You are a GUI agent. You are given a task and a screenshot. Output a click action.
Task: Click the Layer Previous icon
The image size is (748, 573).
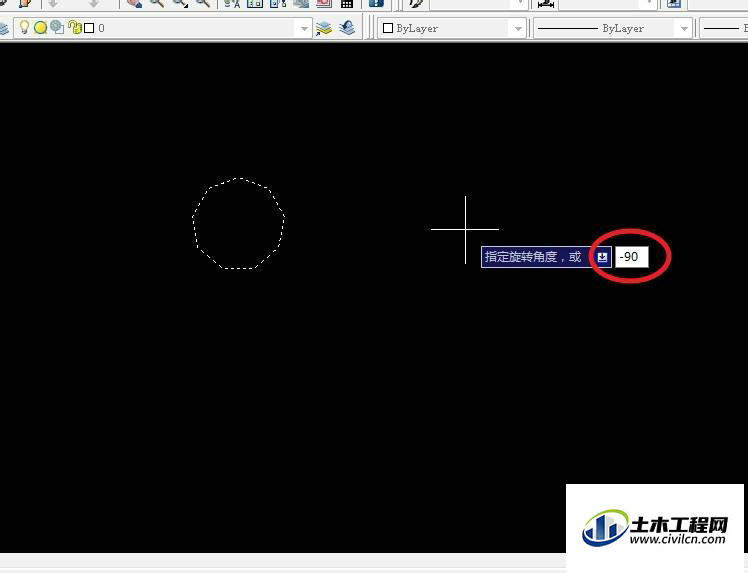click(x=347, y=28)
